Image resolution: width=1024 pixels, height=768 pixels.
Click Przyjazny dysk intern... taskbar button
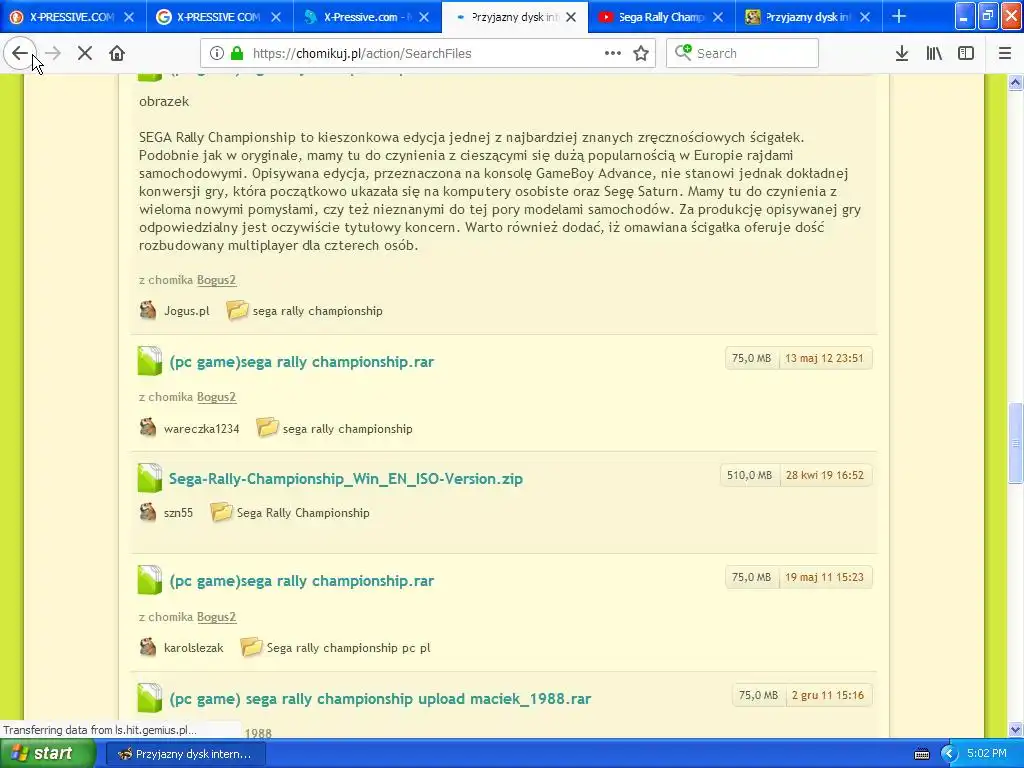click(185, 754)
